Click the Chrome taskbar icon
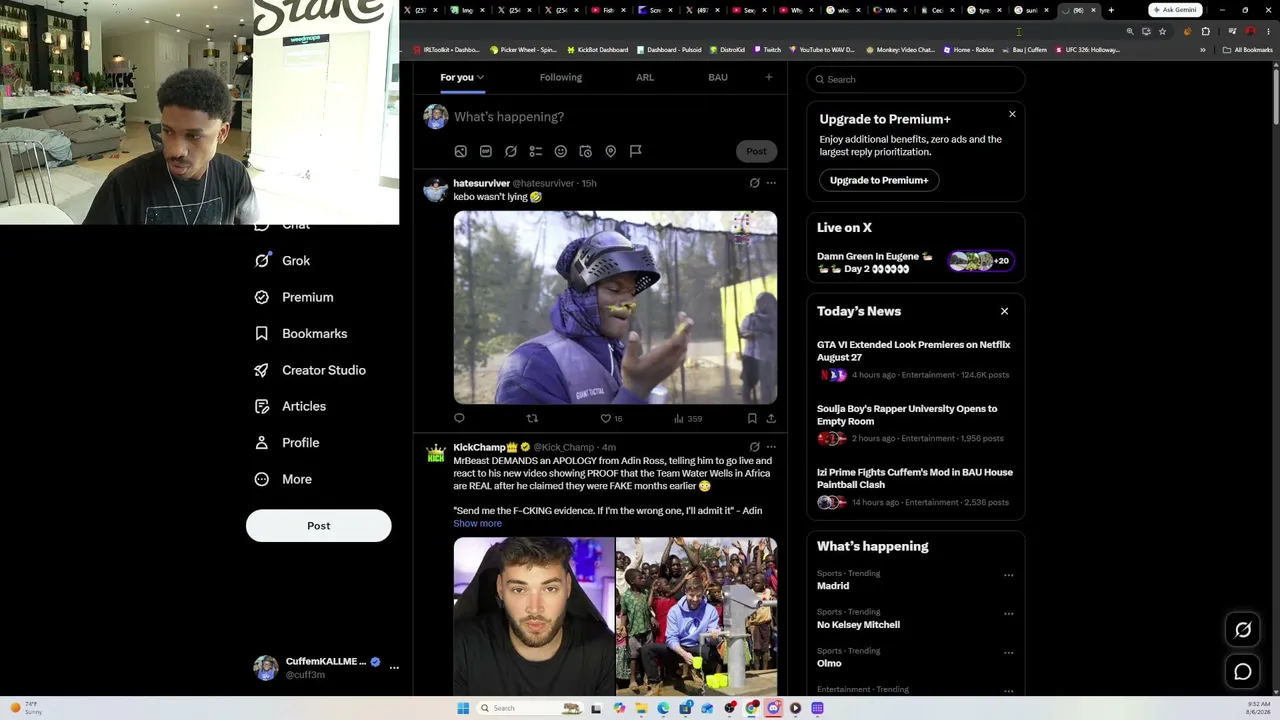Screen dimensions: 1280x720 click(751, 708)
